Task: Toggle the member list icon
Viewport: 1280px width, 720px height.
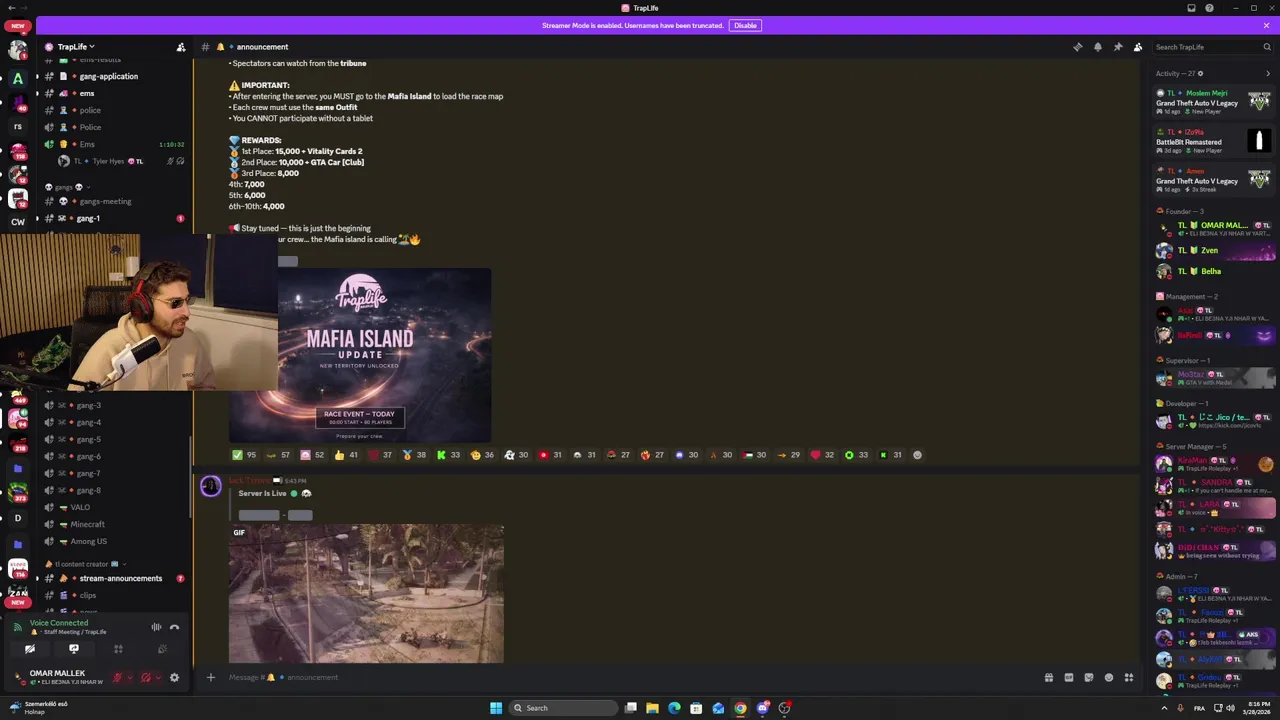Action: tap(1137, 47)
